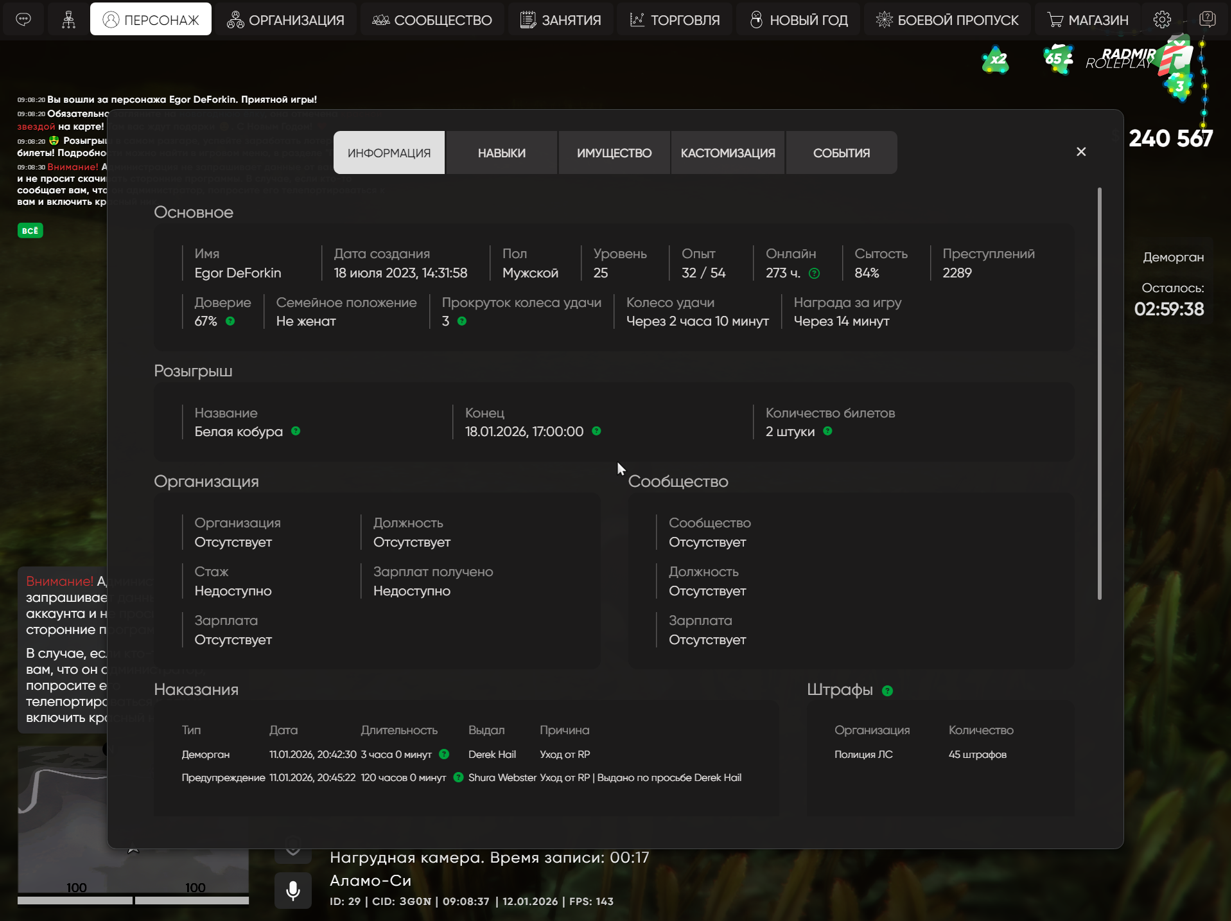1231x921 pixels.
Task: Click the Уровень value 25
Action: click(x=600, y=273)
